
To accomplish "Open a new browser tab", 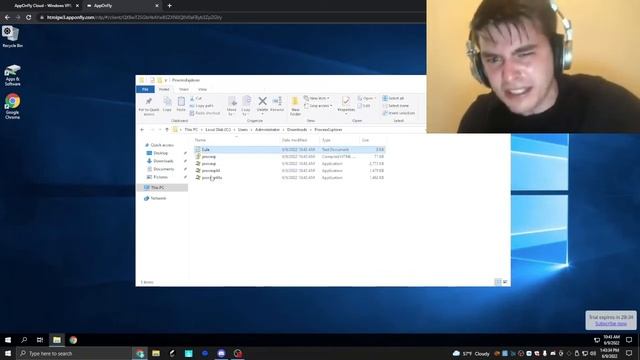I will click(169, 6).
